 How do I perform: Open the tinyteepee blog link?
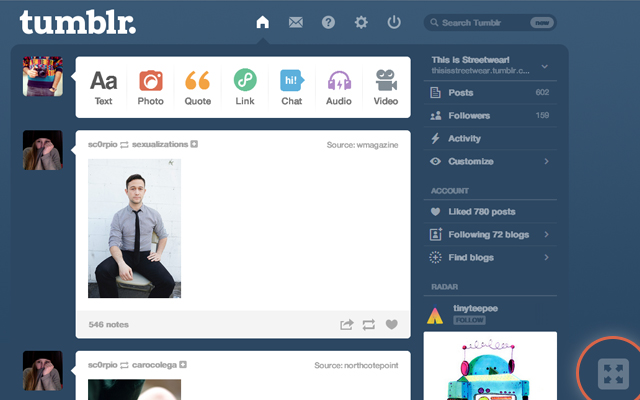tap(476, 308)
